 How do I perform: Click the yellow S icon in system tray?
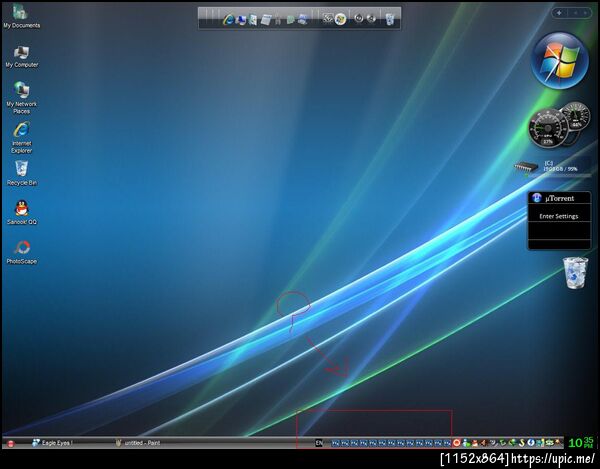(522, 443)
